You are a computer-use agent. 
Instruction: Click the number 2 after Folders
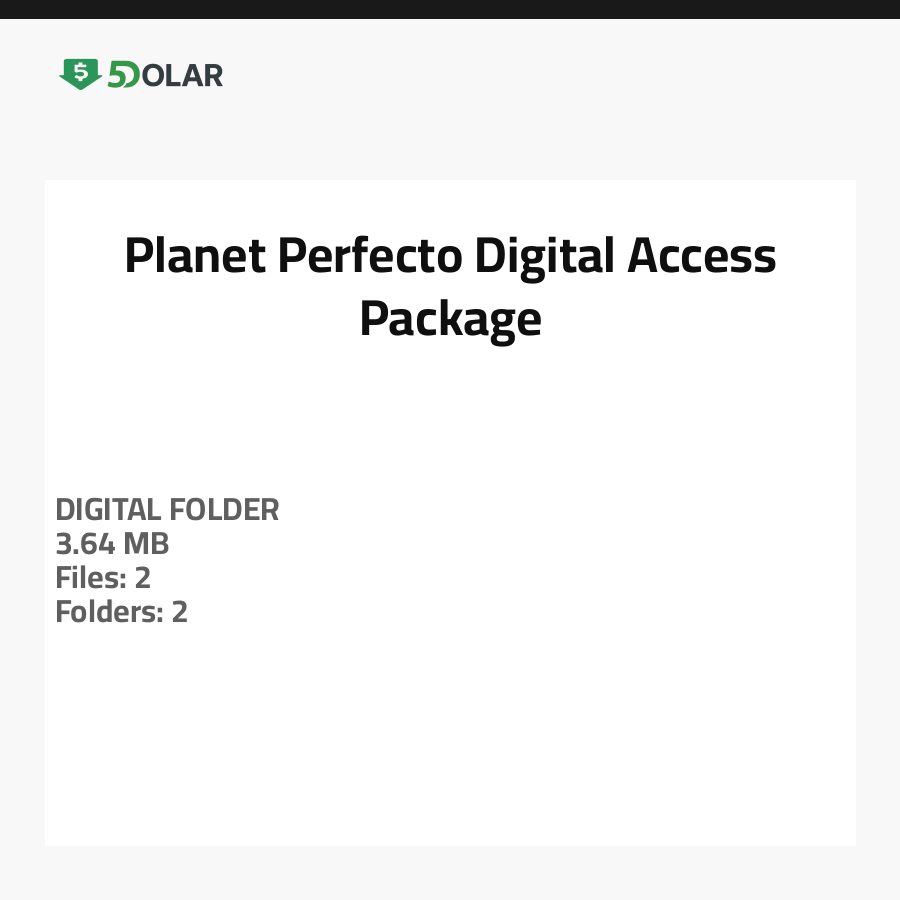click(x=180, y=612)
